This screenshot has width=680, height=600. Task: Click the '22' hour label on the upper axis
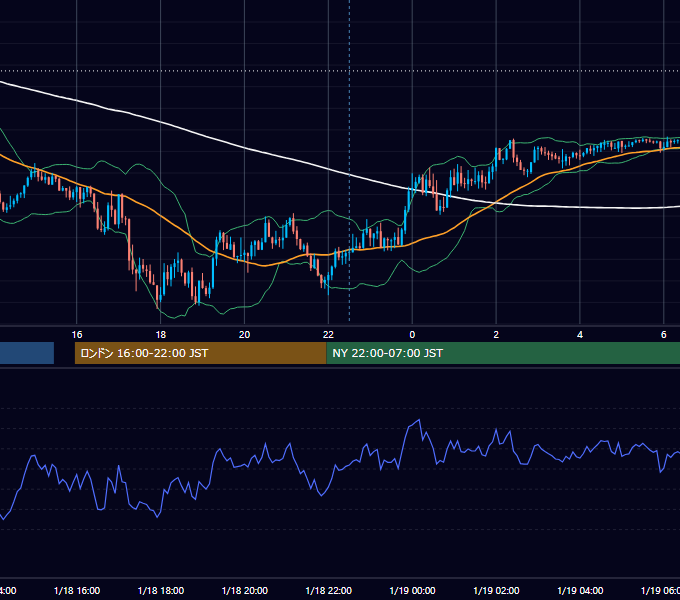[x=328, y=335]
